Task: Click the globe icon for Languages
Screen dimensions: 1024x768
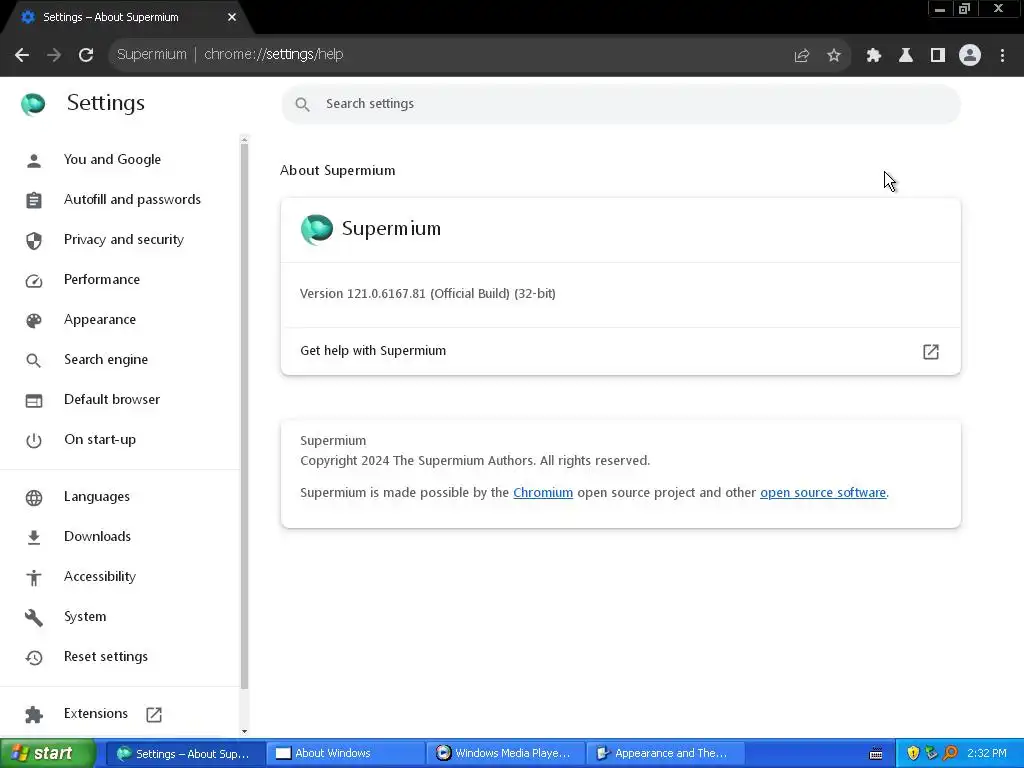Action: coord(33,497)
